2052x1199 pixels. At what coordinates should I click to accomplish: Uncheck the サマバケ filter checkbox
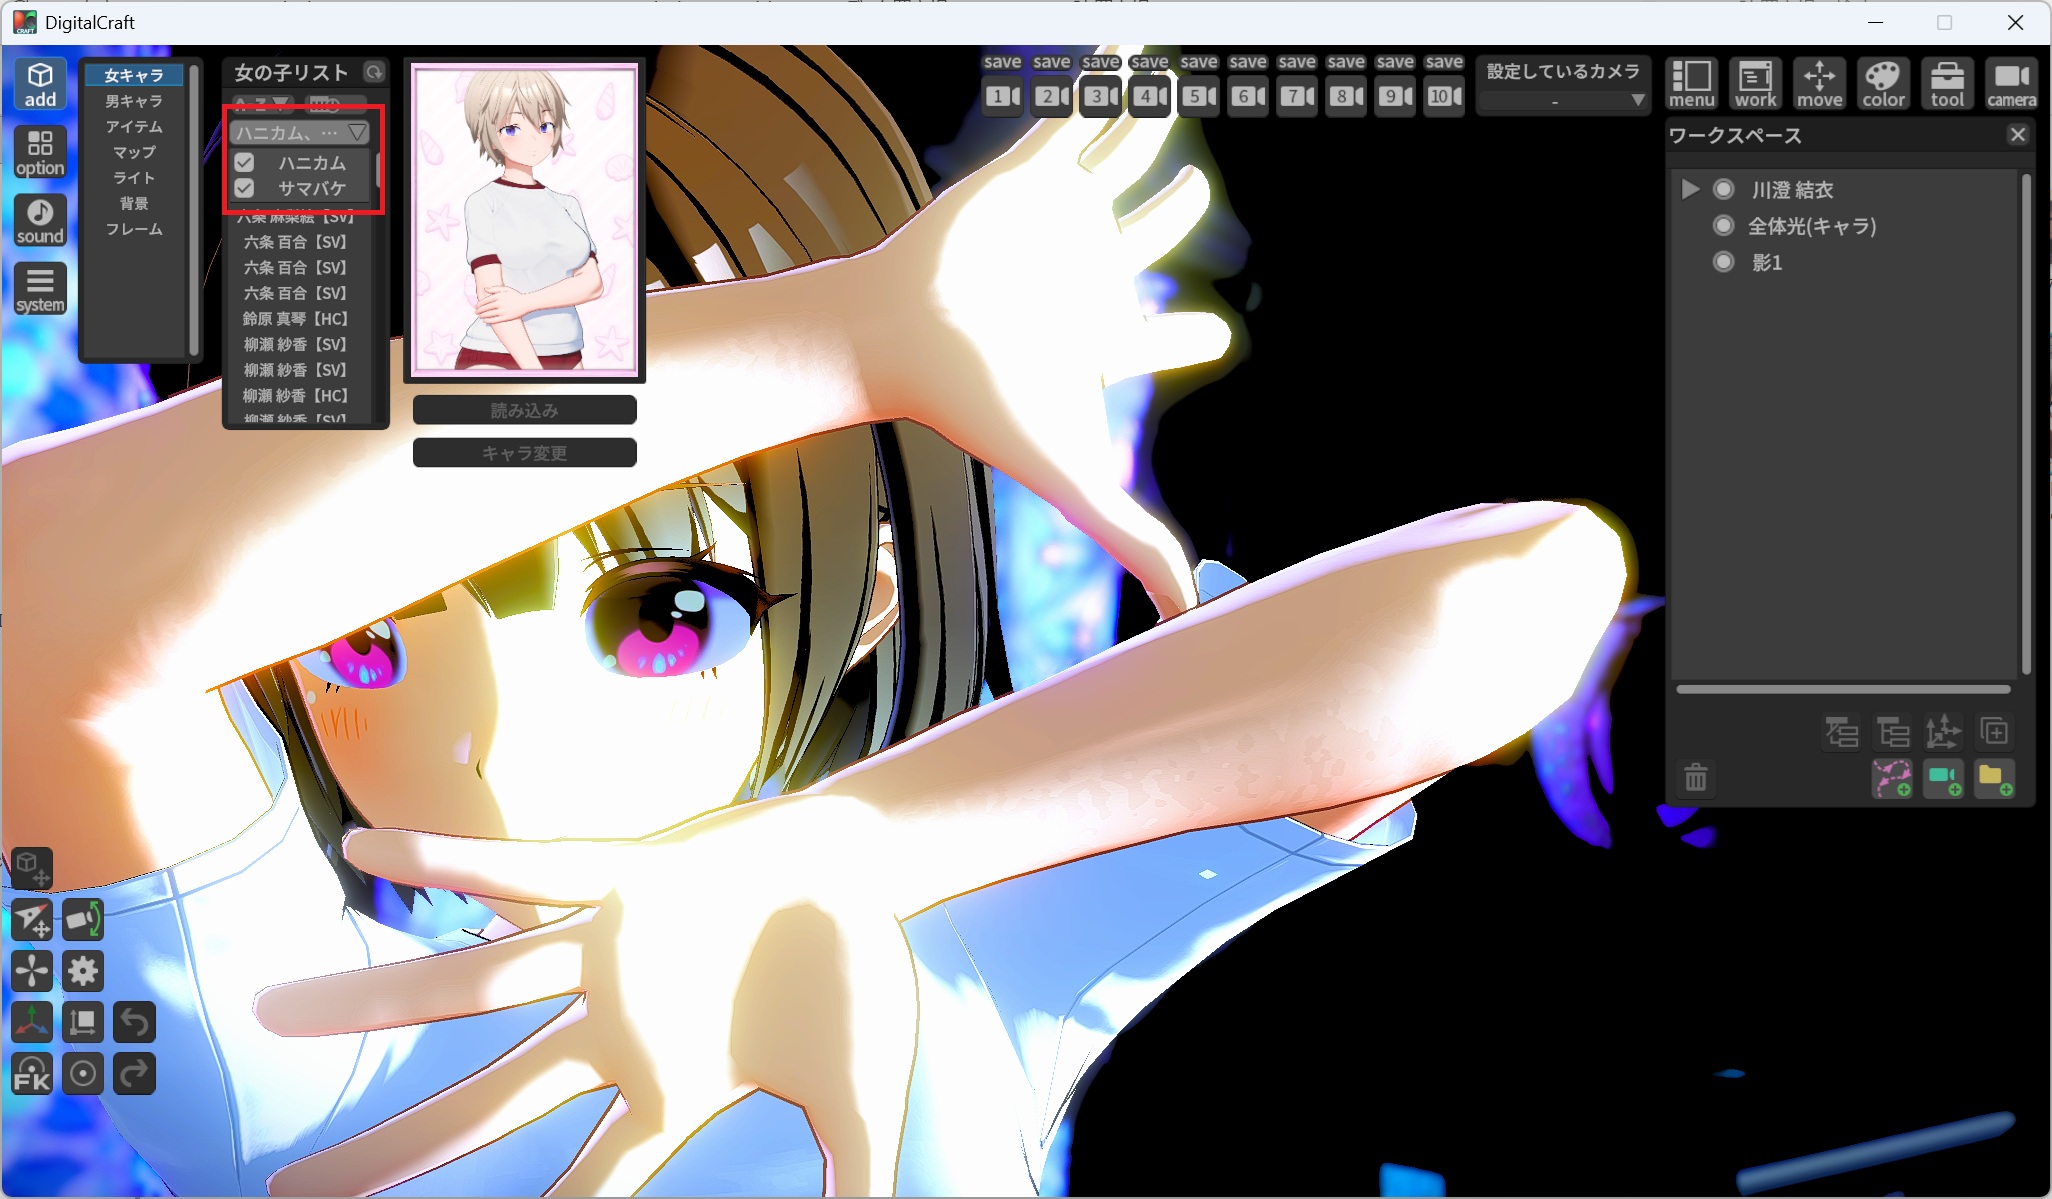click(x=245, y=188)
